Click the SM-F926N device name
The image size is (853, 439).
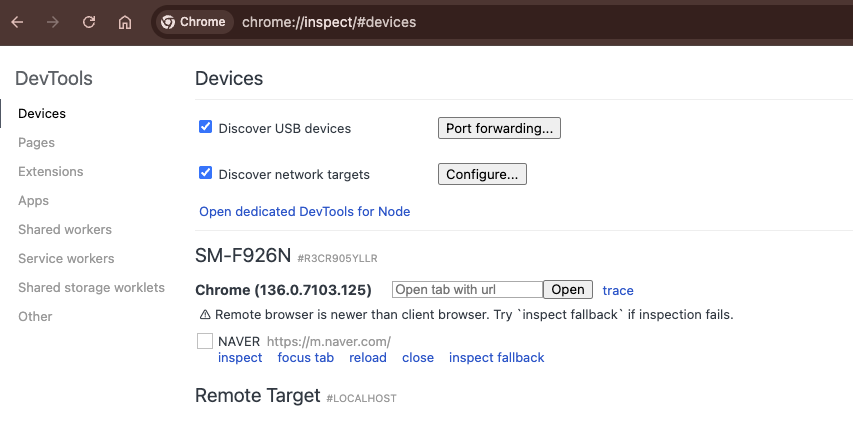pyautogui.click(x=243, y=255)
